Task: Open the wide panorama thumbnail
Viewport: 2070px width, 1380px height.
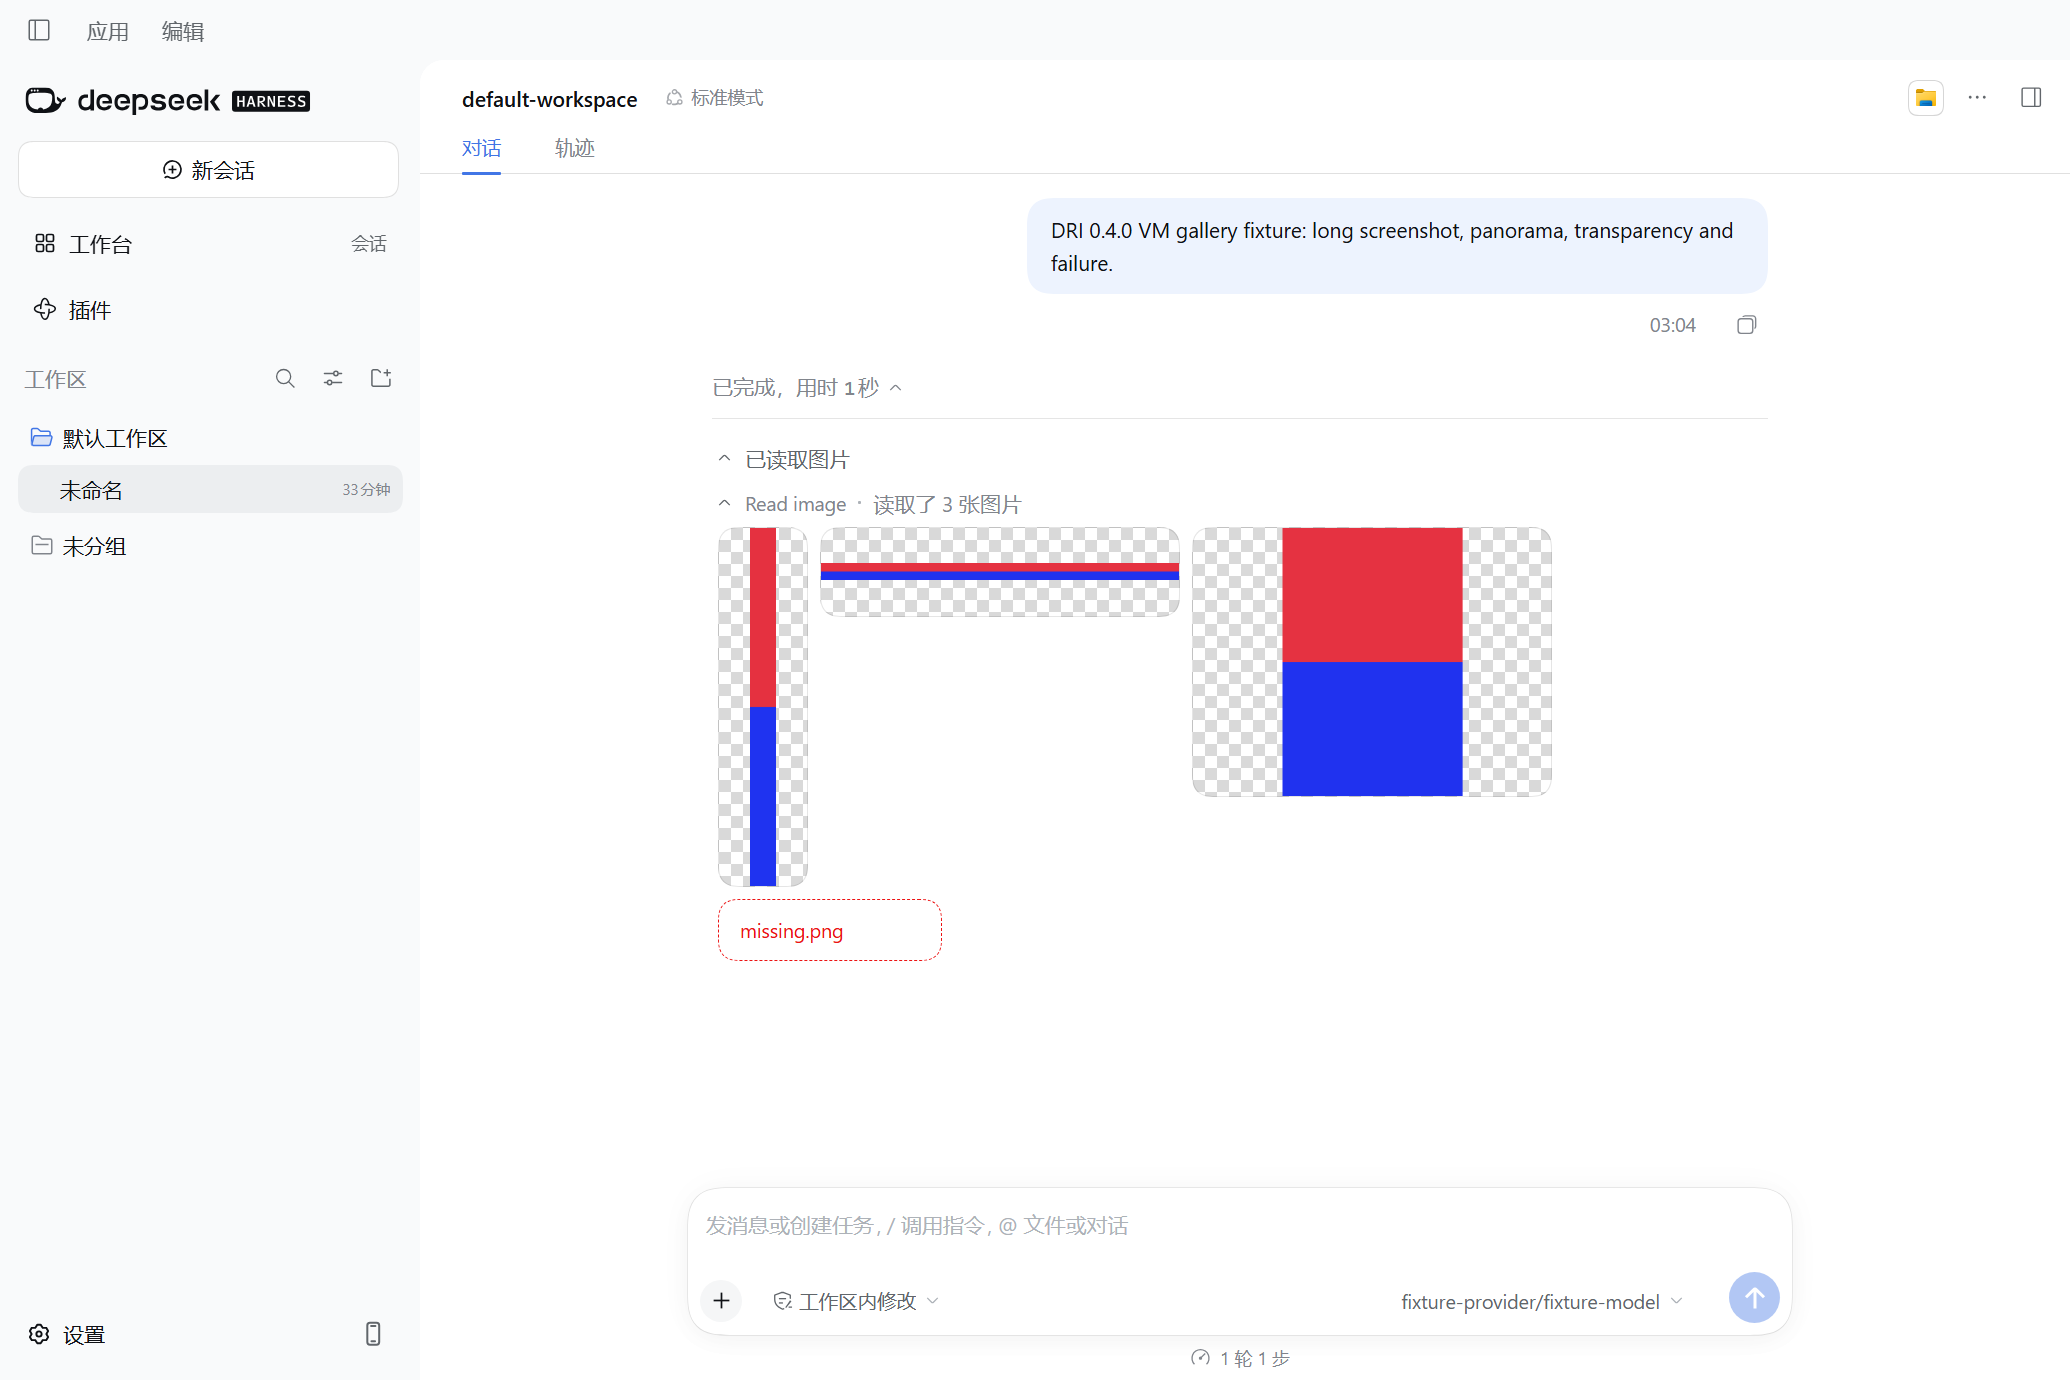Action: (x=1000, y=572)
